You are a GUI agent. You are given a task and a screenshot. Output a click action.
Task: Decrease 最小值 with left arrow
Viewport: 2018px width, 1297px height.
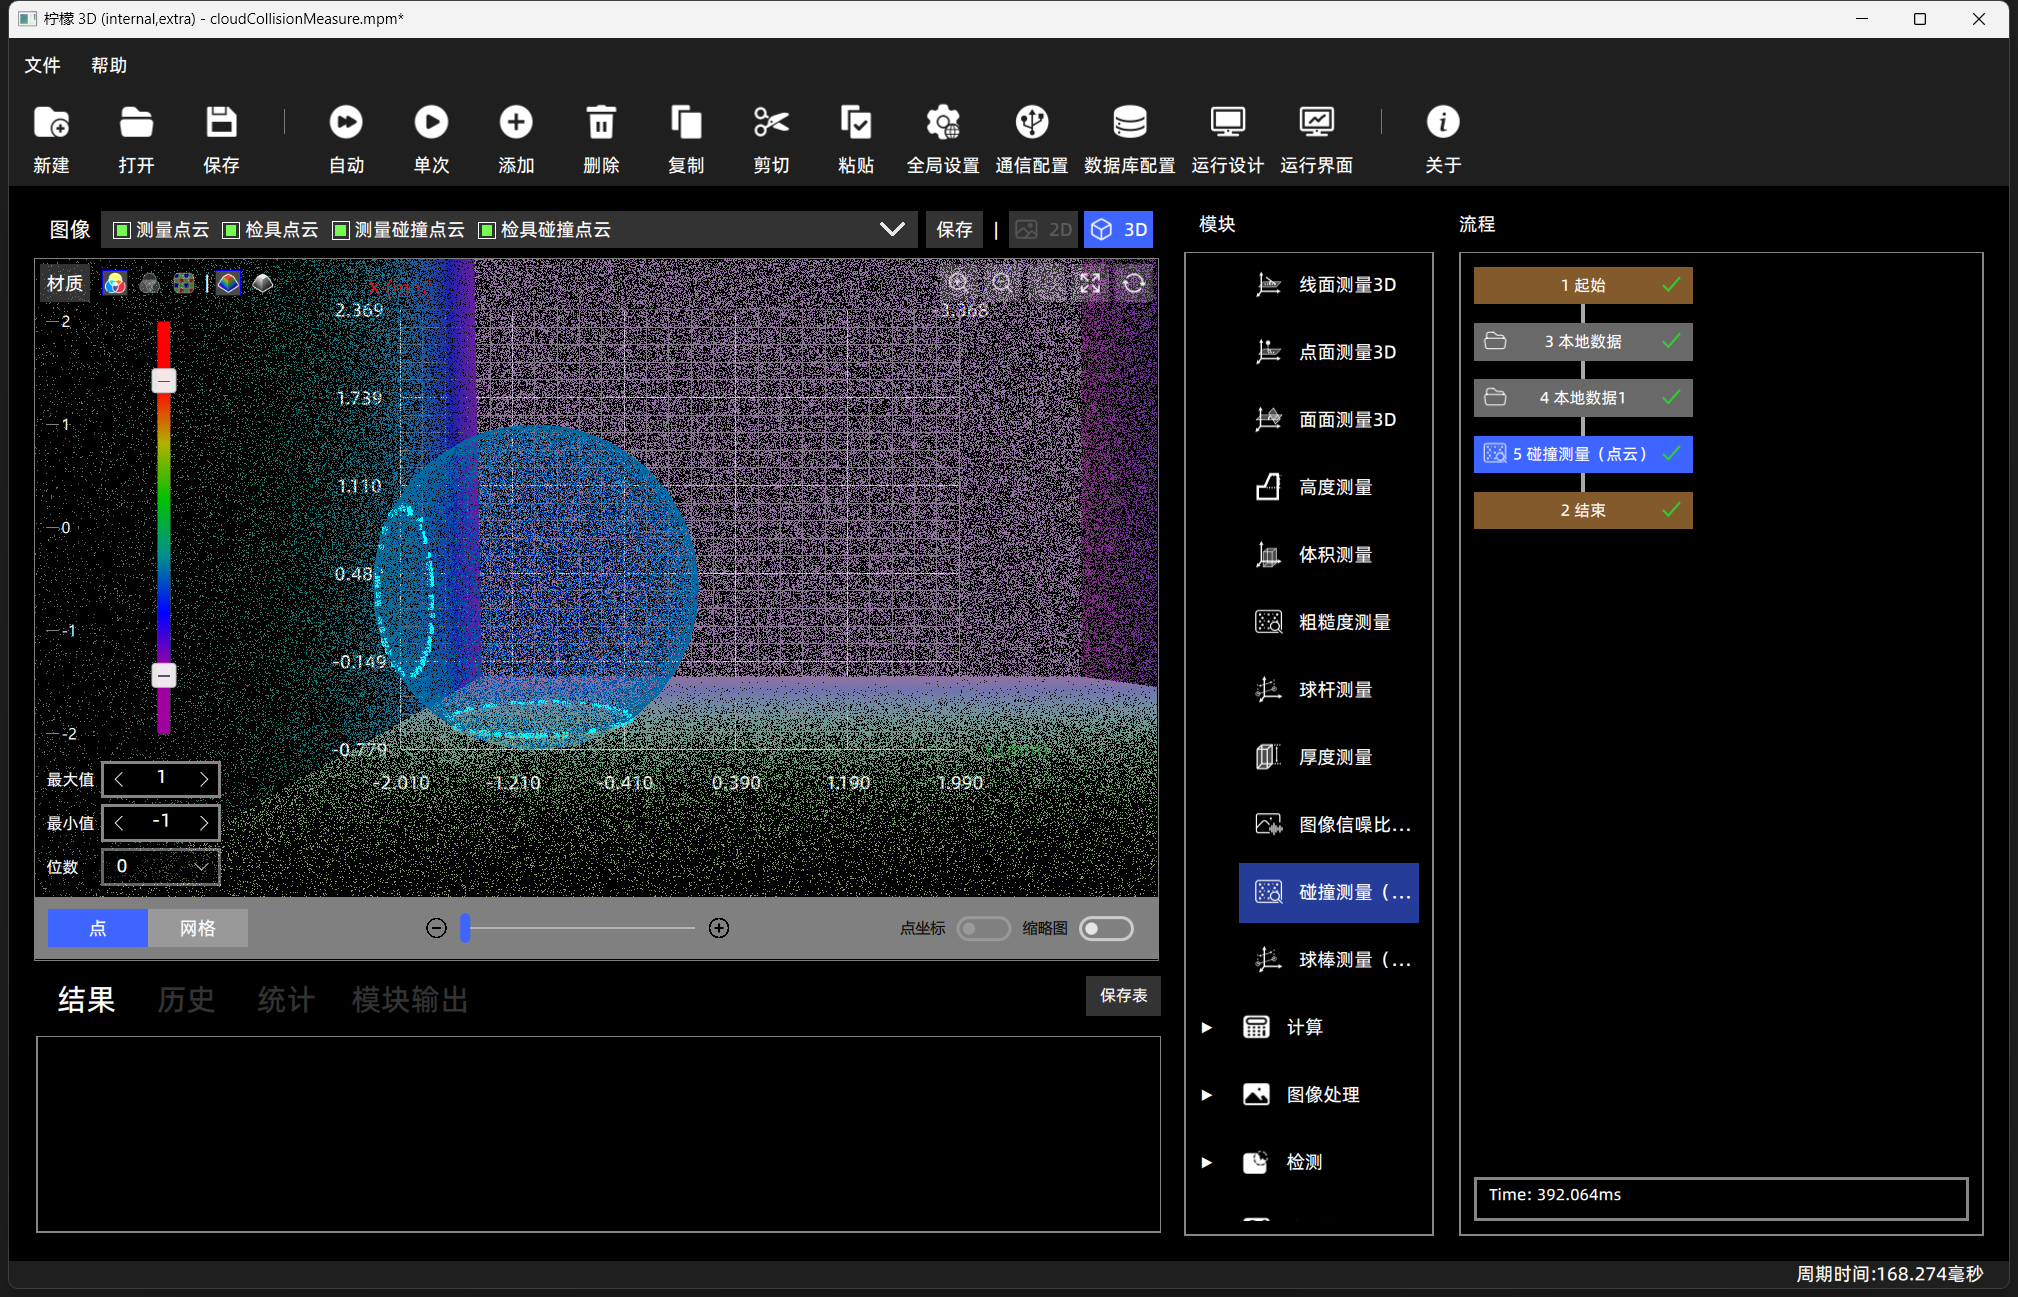[119, 823]
